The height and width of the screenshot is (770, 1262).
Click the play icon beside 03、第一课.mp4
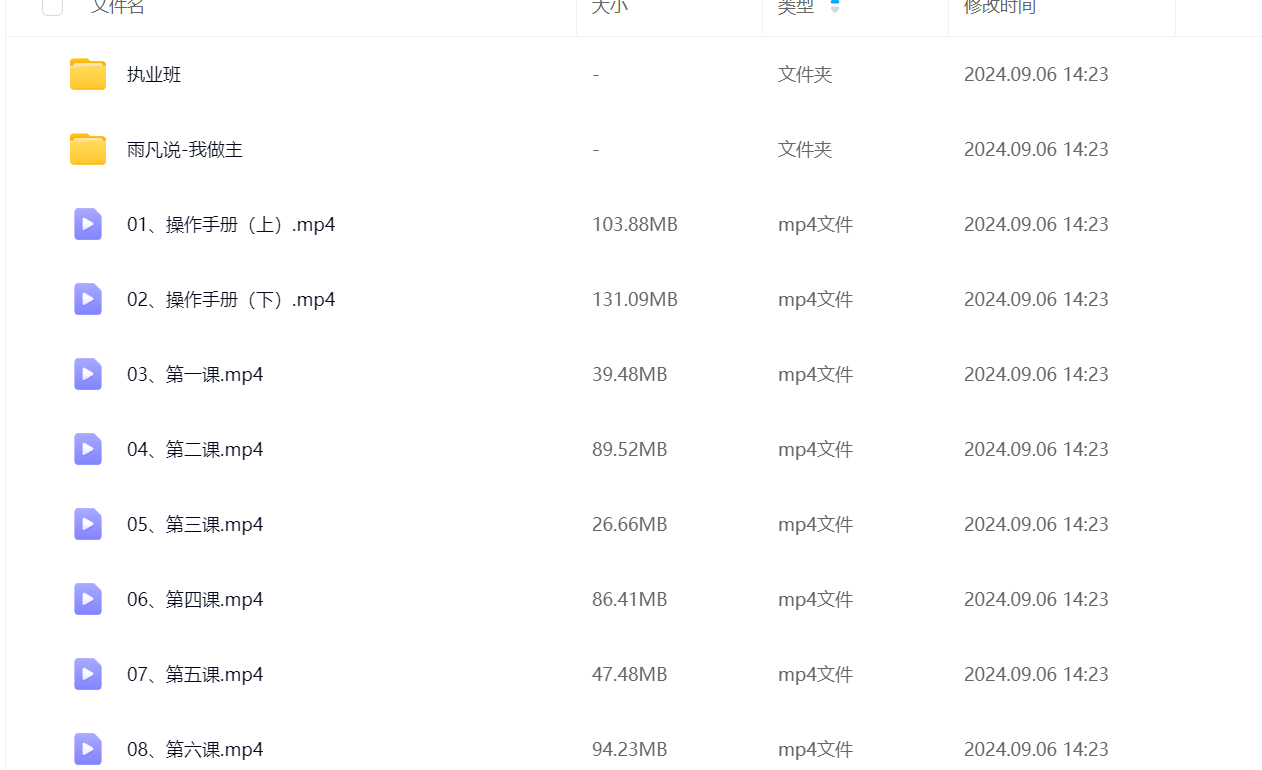(x=88, y=374)
